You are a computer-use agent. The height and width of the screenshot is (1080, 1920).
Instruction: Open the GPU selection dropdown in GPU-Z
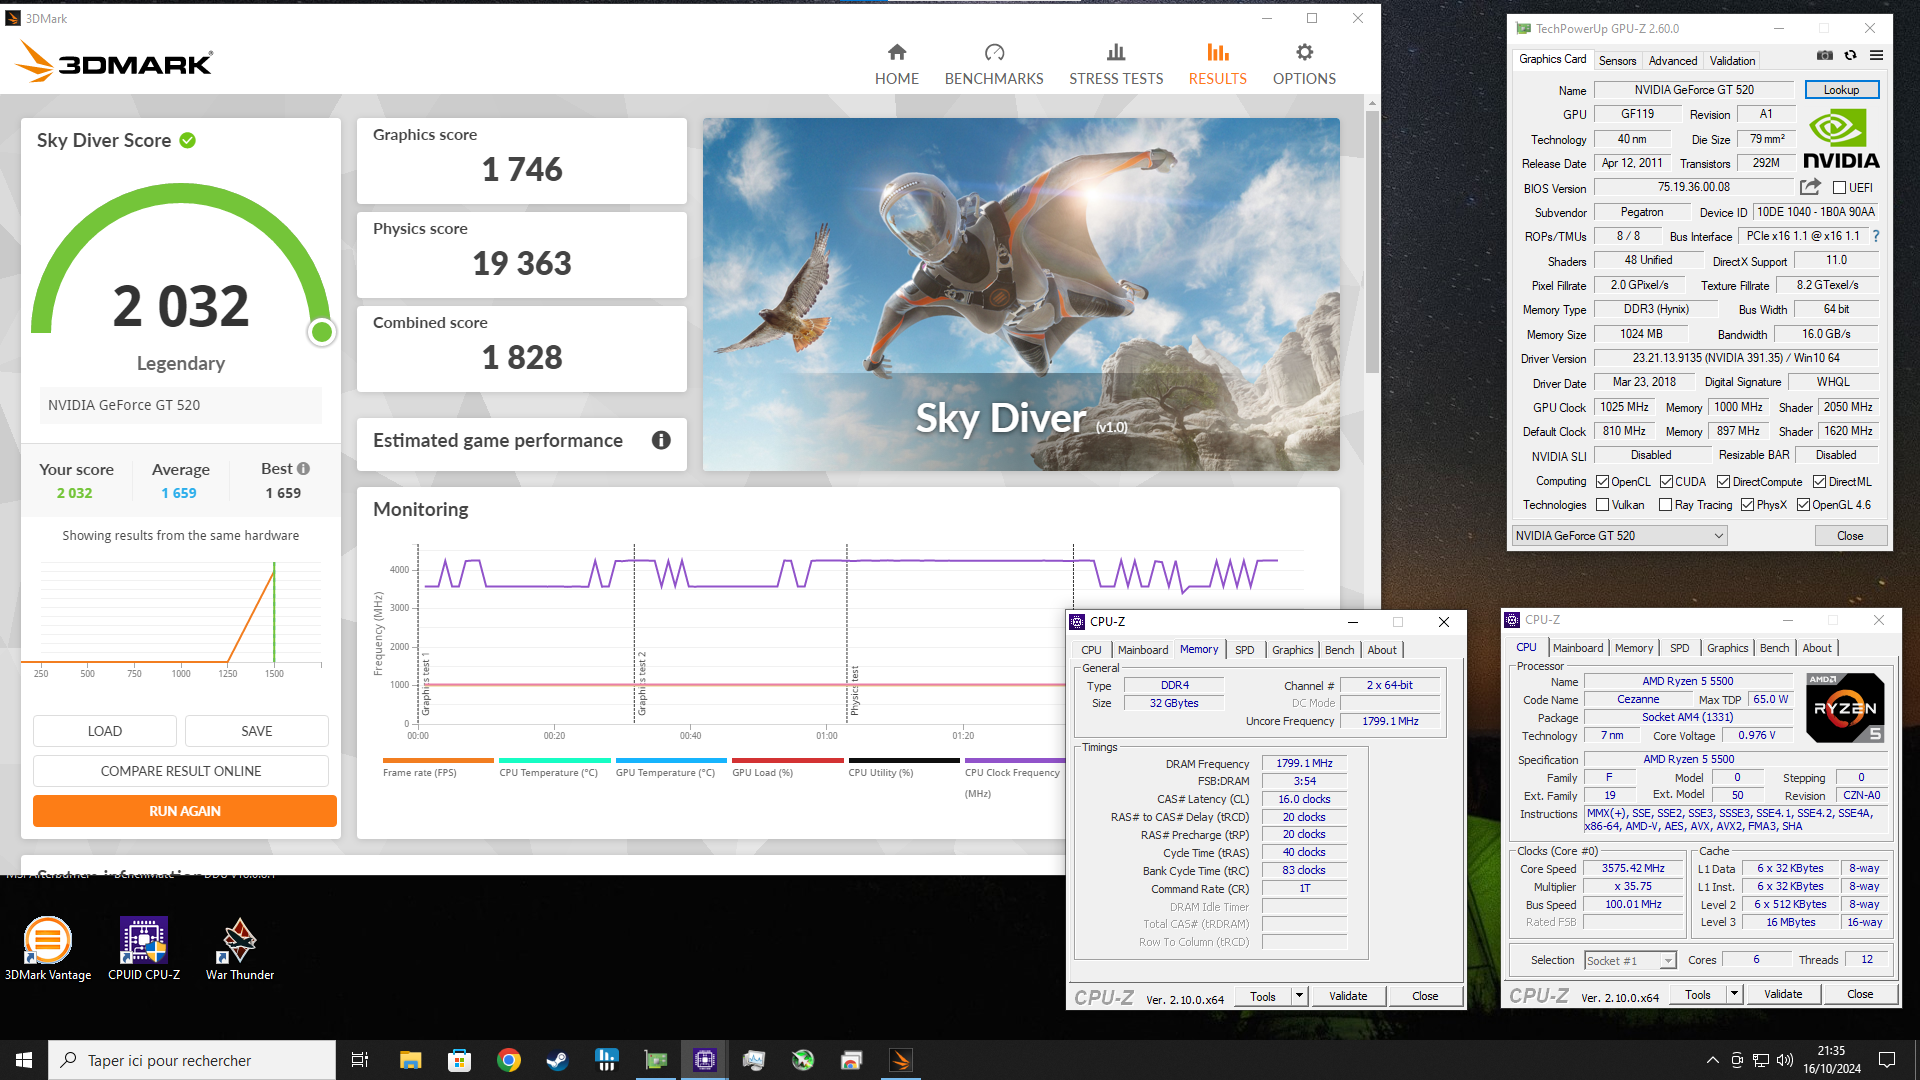point(1619,536)
